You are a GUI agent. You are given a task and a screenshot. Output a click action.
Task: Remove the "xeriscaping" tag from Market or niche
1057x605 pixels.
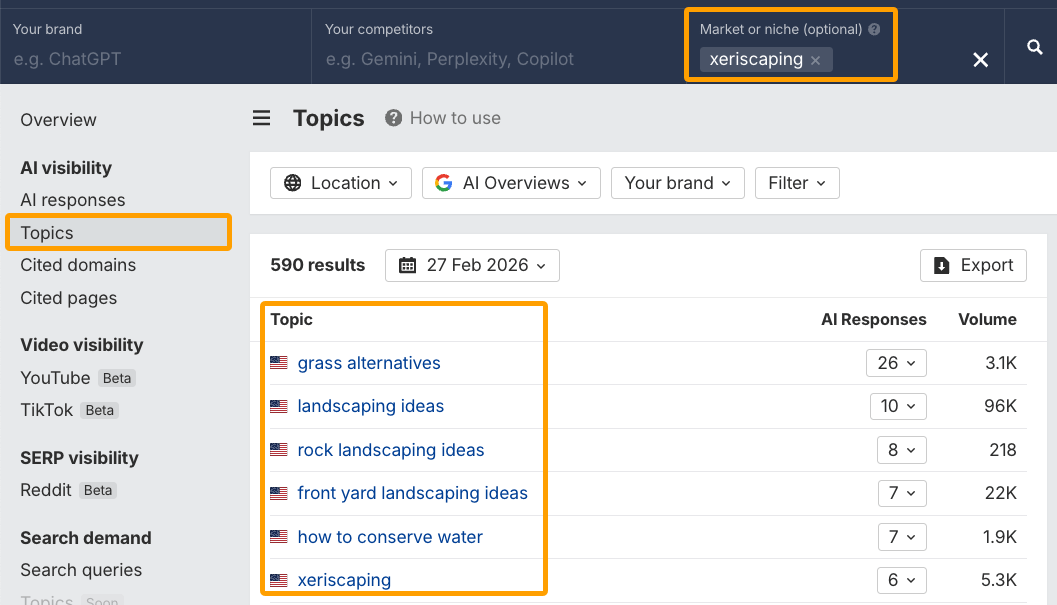pyautogui.click(x=816, y=60)
